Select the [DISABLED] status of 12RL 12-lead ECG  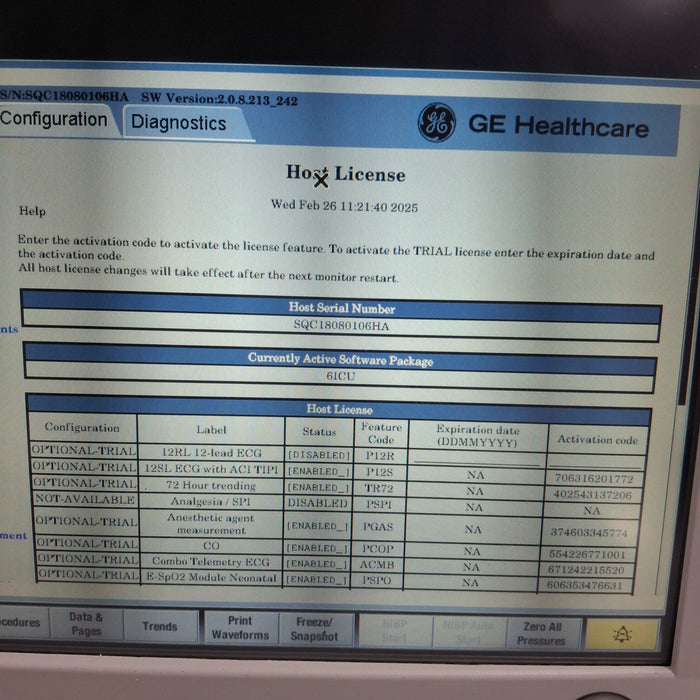pos(319,454)
